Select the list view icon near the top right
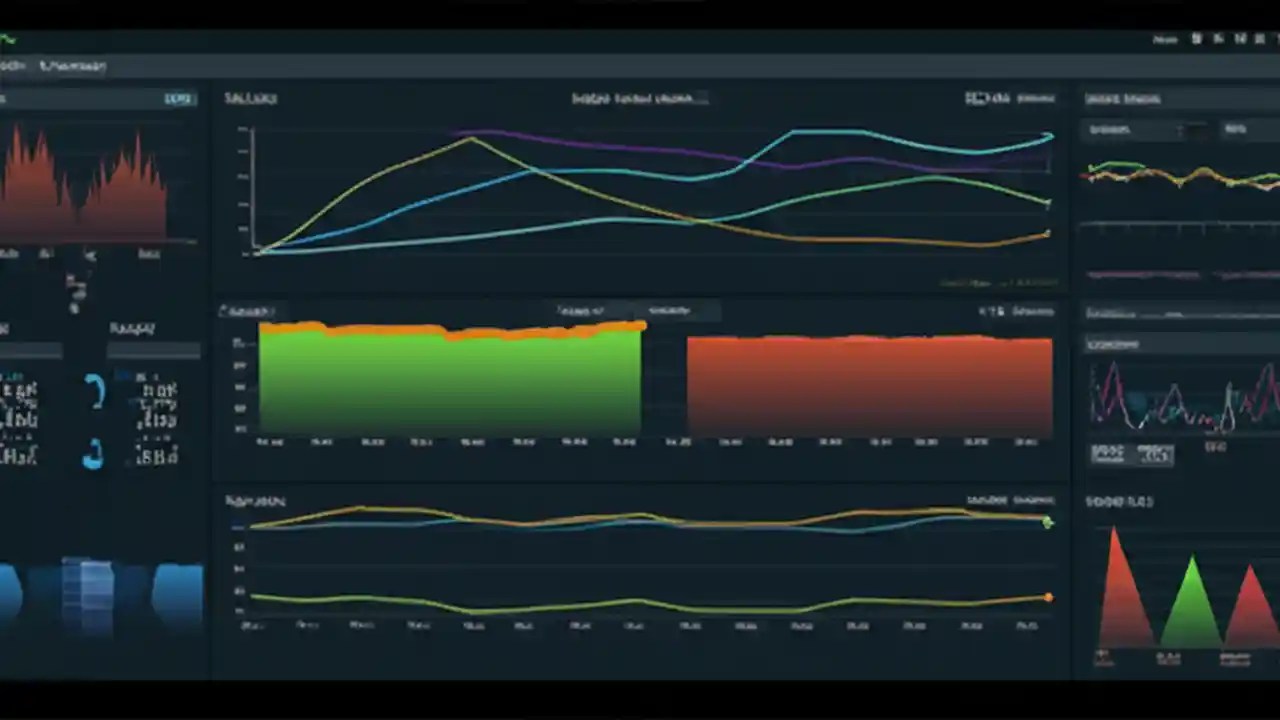This screenshot has height=720, width=1280. point(1218,38)
